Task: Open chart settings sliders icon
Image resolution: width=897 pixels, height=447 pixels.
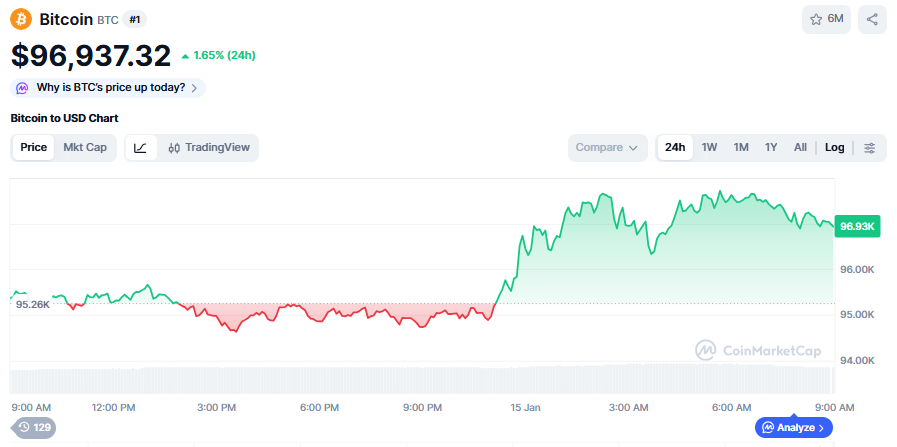Action: click(870, 148)
